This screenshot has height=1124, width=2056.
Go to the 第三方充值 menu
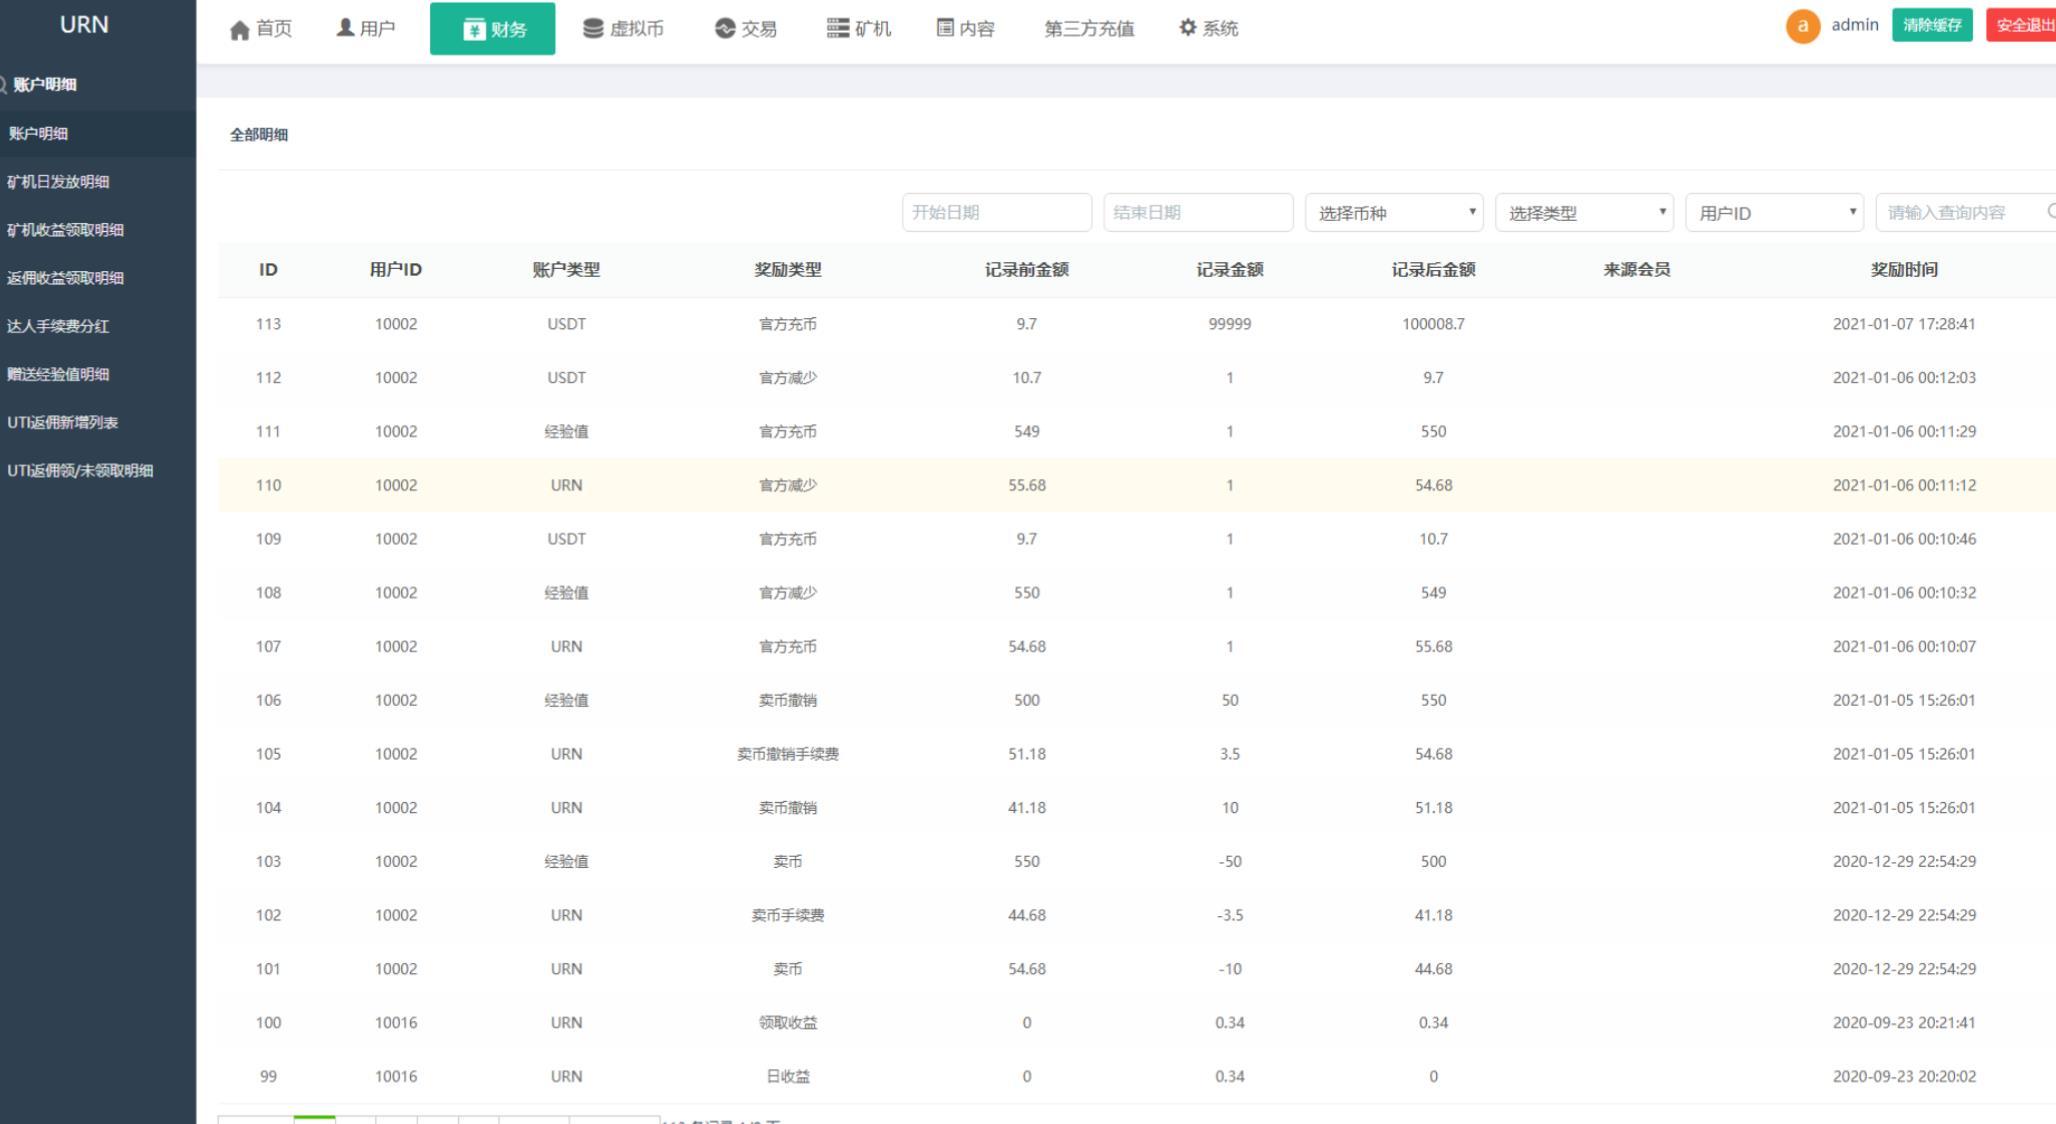coord(1089,28)
